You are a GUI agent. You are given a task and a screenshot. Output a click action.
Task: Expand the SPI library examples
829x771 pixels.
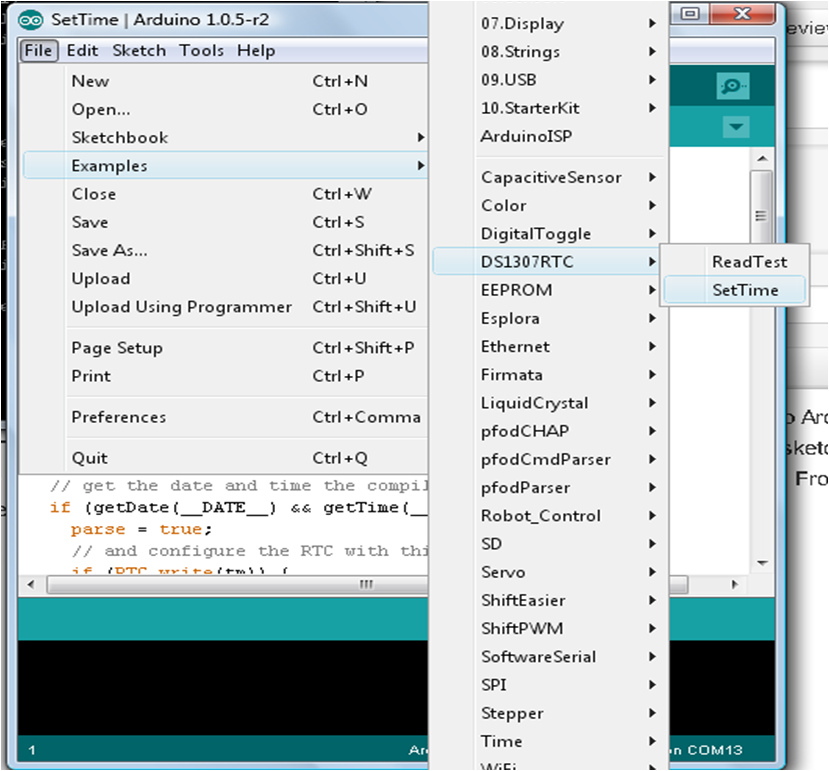[x=548, y=685]
